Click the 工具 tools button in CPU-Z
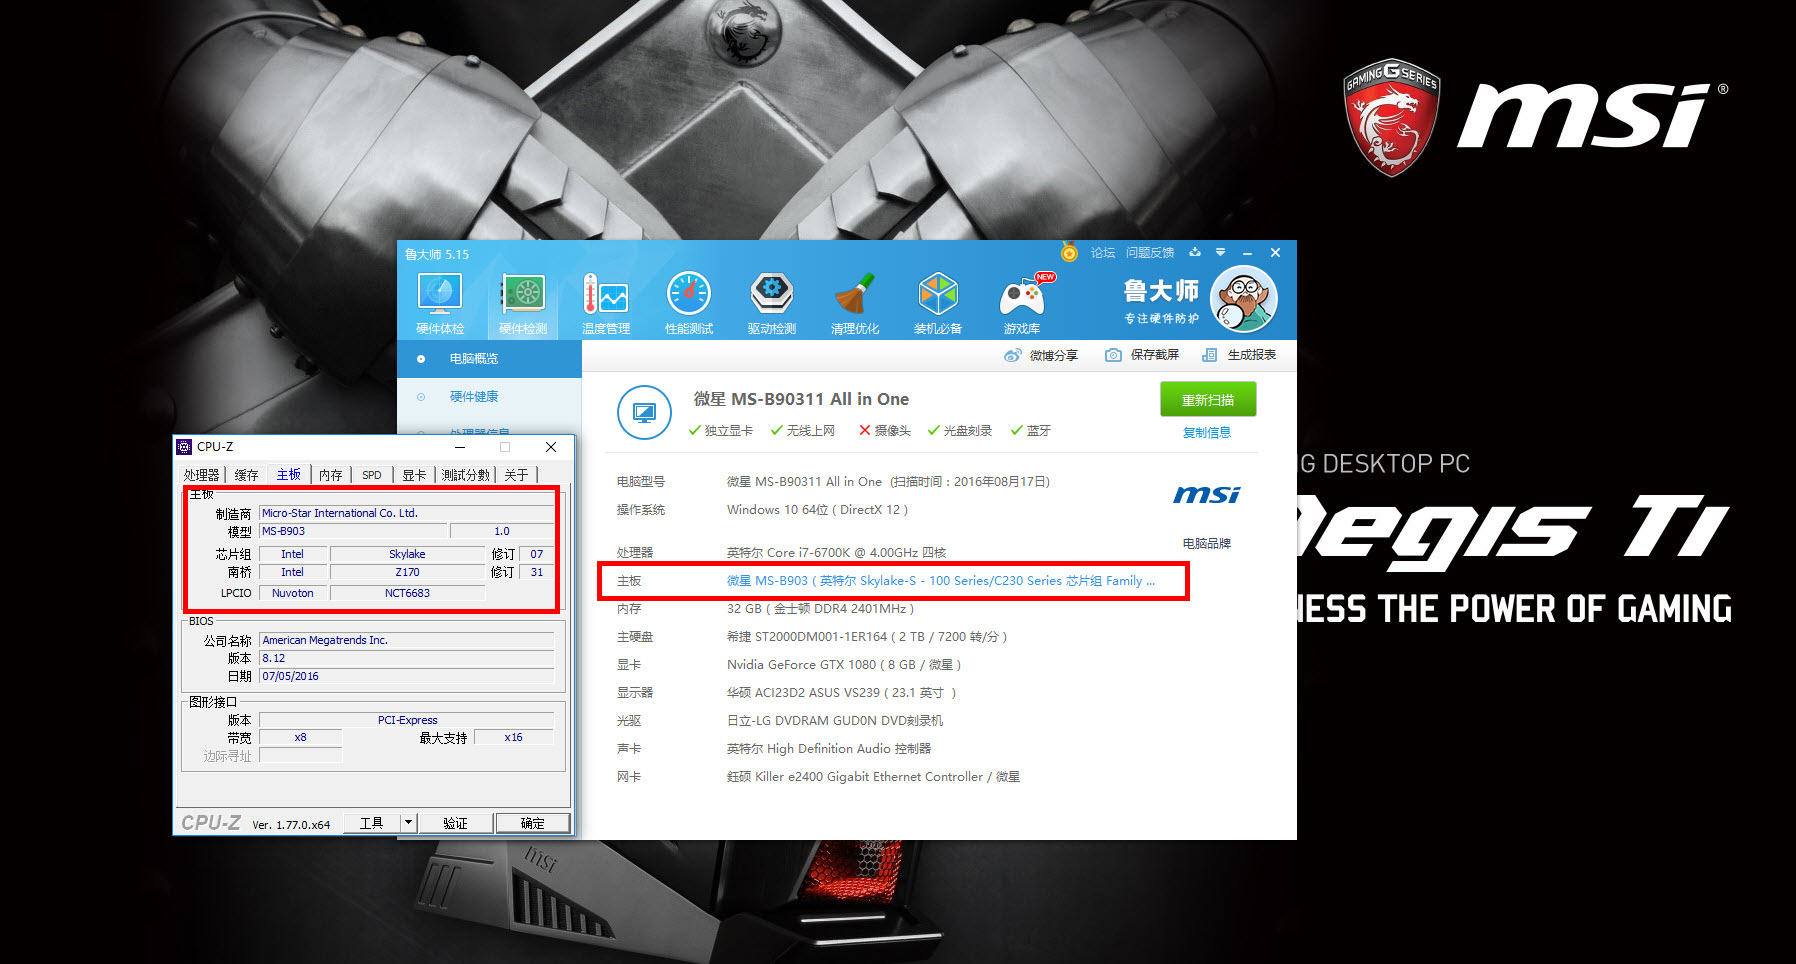 [372, 823]
